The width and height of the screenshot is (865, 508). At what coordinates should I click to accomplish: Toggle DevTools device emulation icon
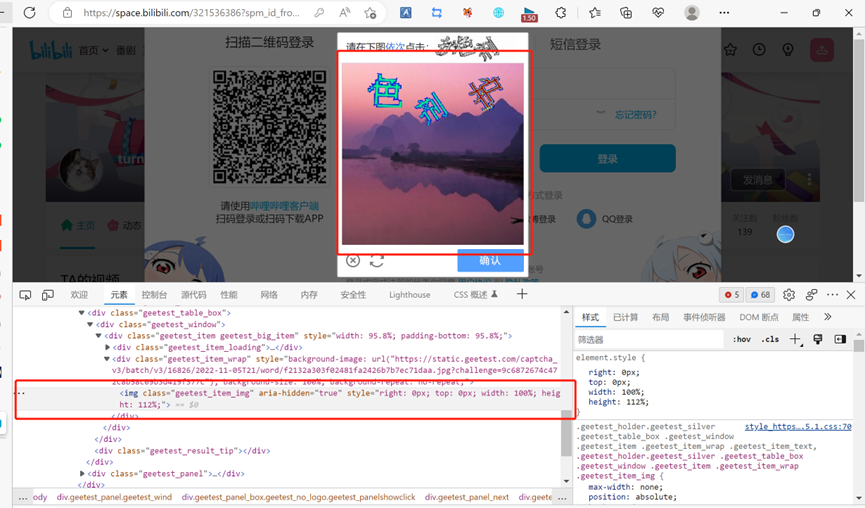[48, 295]
